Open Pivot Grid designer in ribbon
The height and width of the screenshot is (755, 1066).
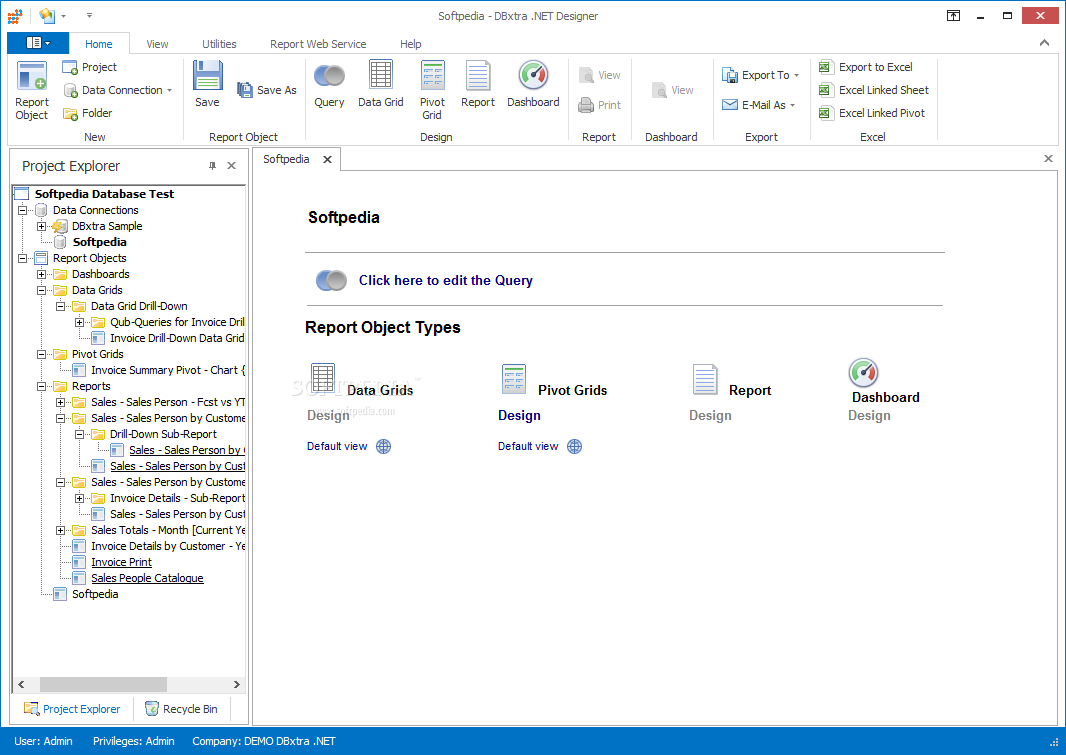tap(432, 90)
